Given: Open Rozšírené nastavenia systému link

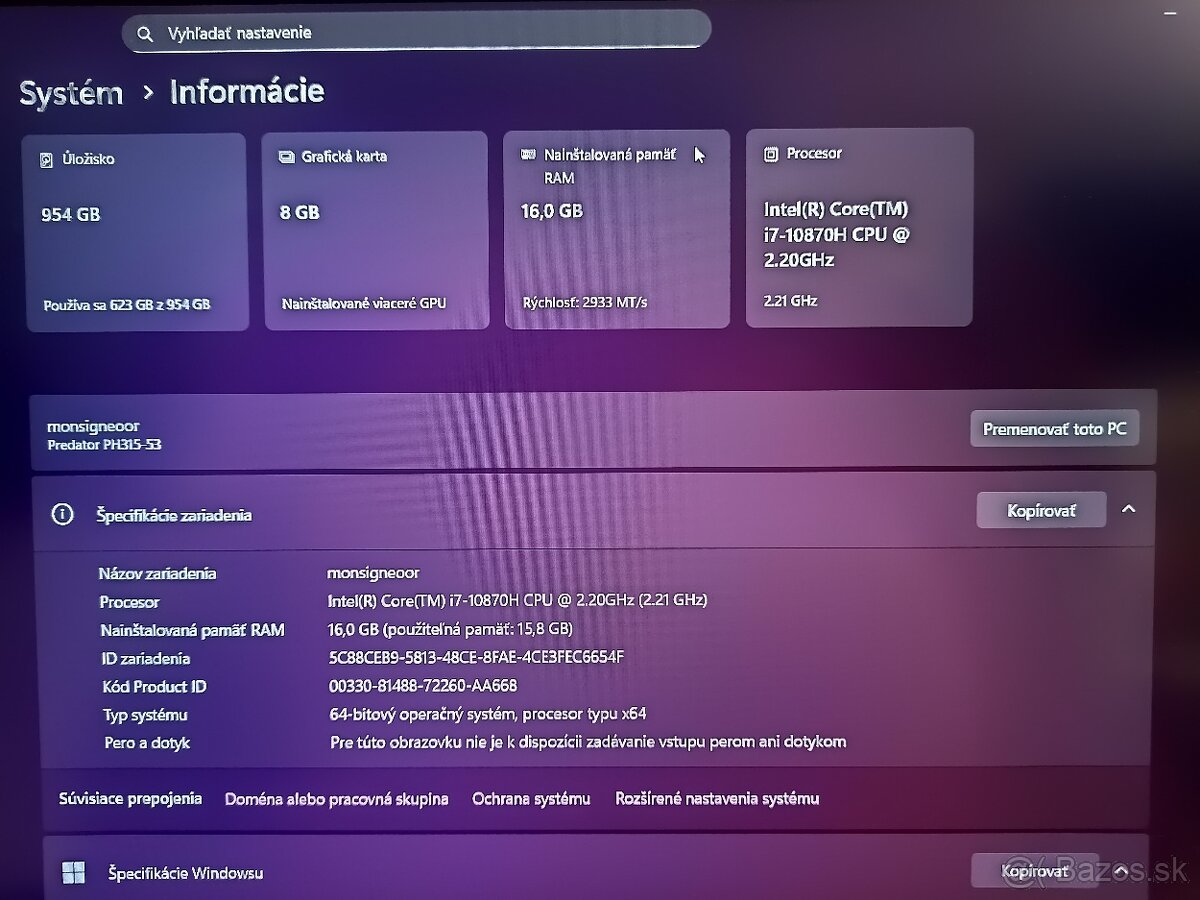Looking at the screenshot, I should pos(716,799).
